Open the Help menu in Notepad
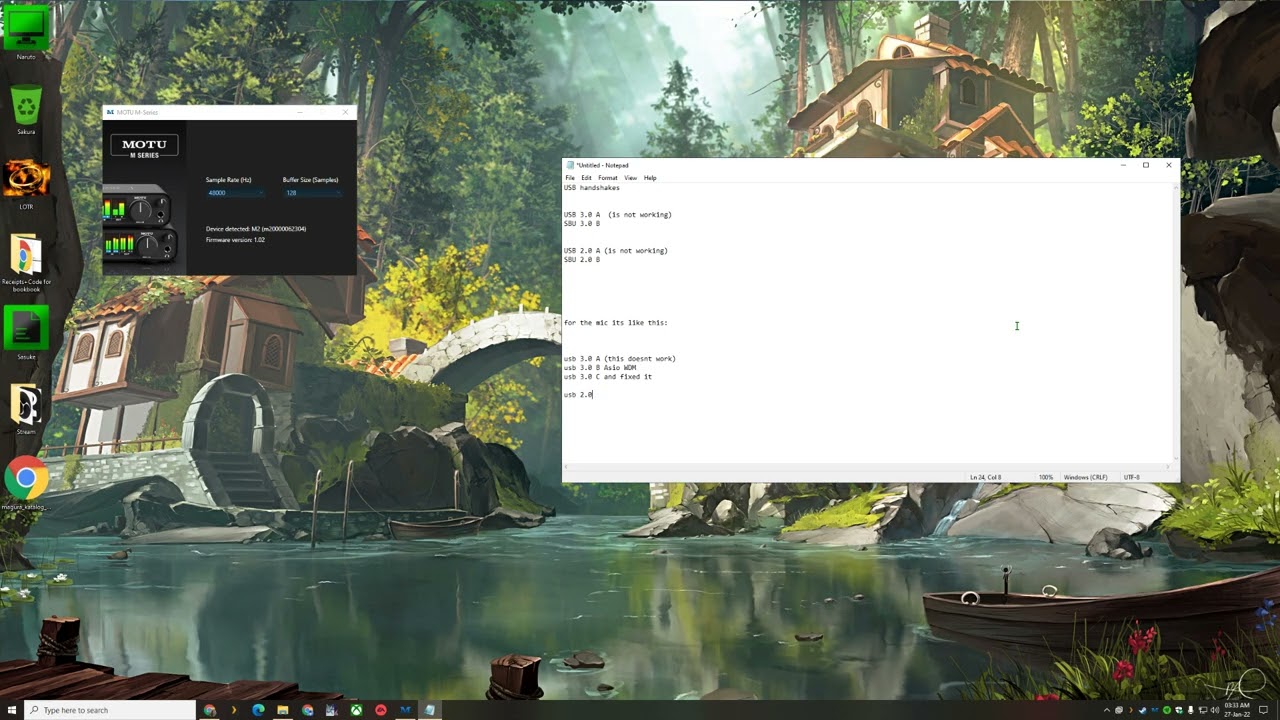This screenshot has height=720, width=1280. (650, 178)
